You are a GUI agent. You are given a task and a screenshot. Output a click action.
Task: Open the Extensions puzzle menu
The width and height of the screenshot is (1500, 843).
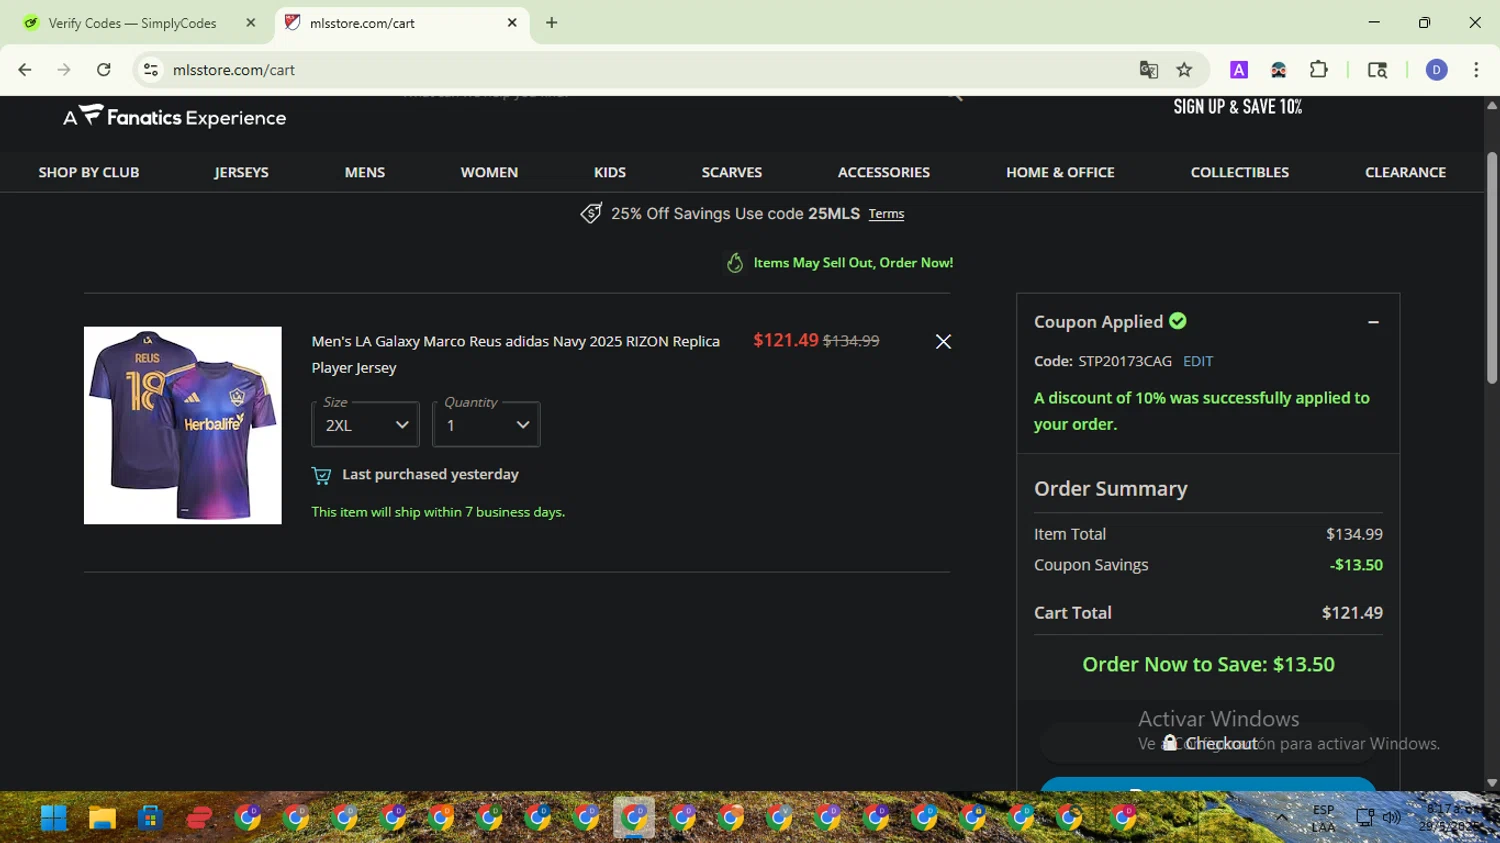coord(1318,70)
